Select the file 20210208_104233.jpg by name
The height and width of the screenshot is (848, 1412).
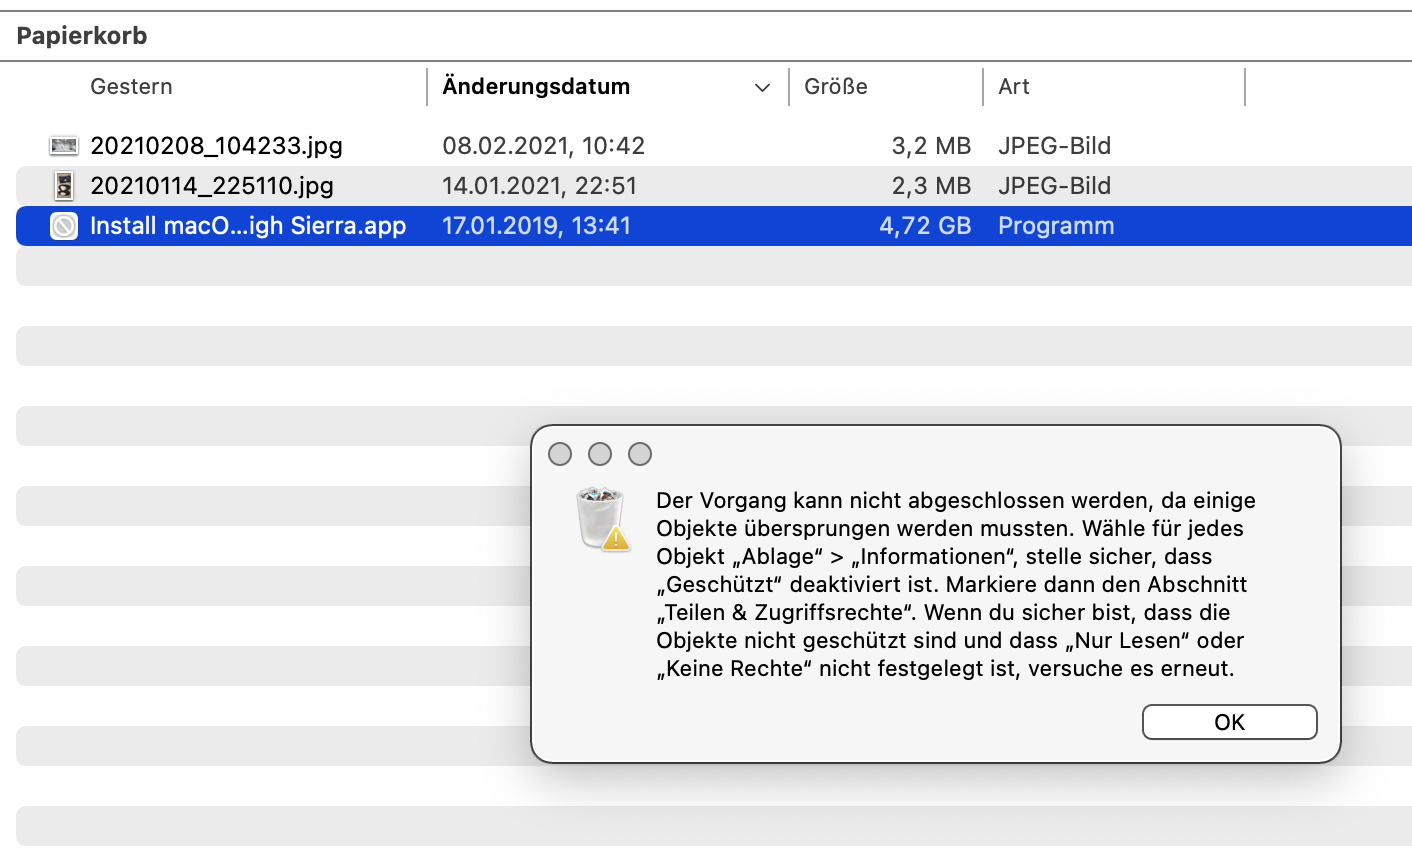pyautogui.click(x=216, y=146)
